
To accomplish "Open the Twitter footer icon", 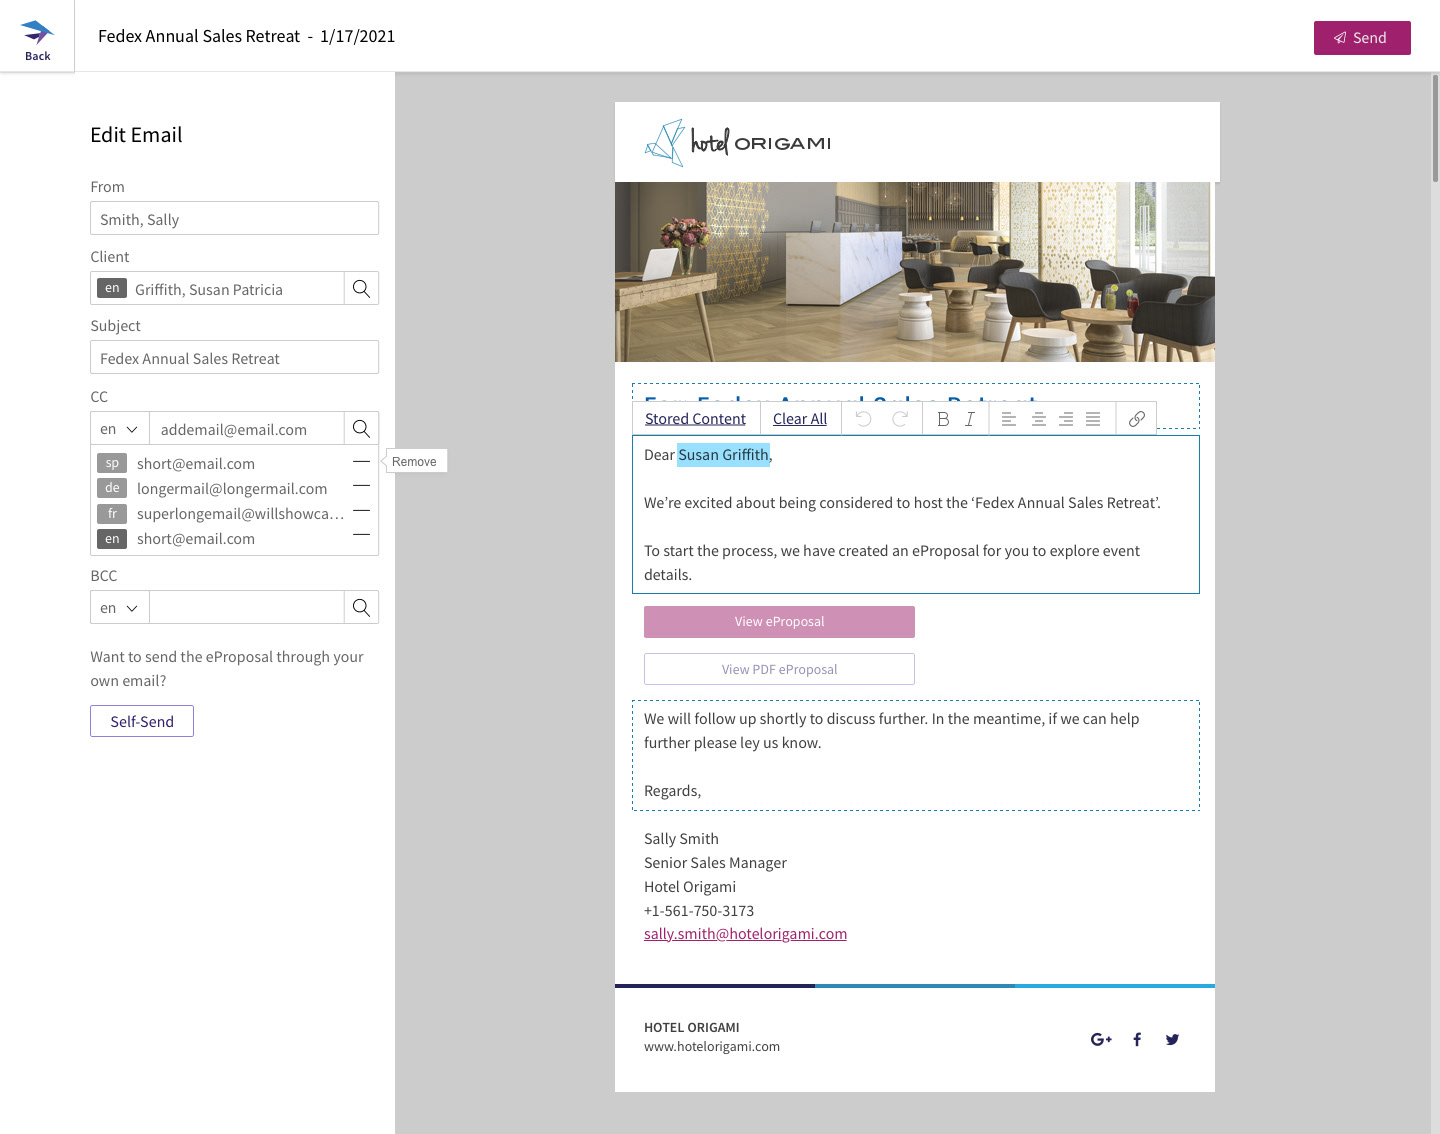I will (x=1172, y=1040).
